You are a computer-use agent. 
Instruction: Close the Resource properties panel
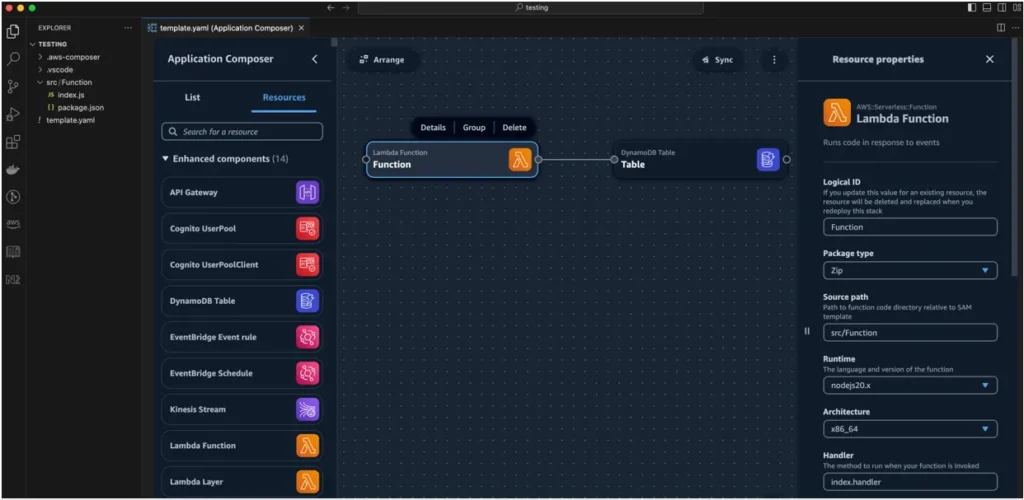click(989, 59)
